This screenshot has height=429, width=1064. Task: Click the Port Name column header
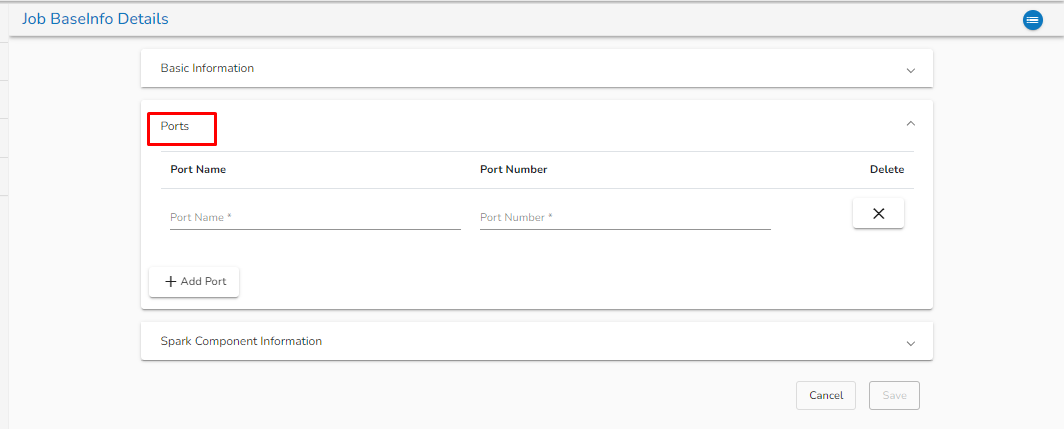pyautogui.click(x=198, y=170)
